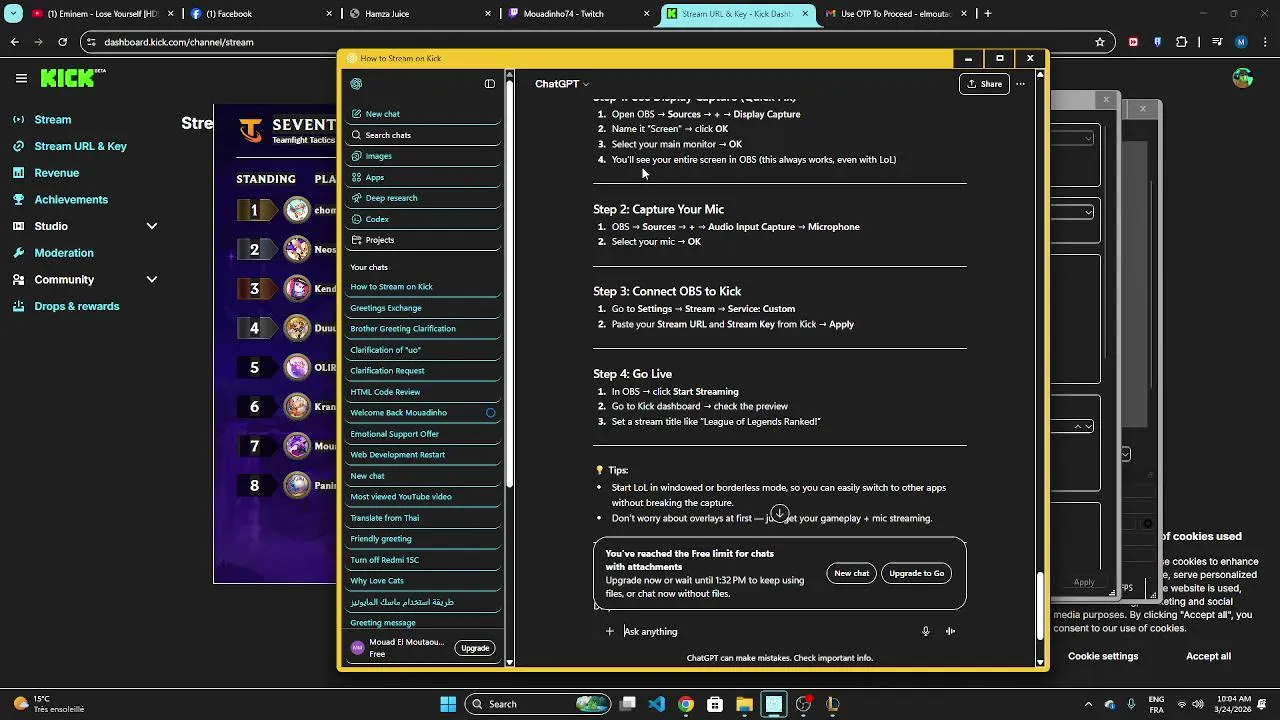1280x720 pixels.
Task: Click the Windows Start button
Action: [448, 704]
